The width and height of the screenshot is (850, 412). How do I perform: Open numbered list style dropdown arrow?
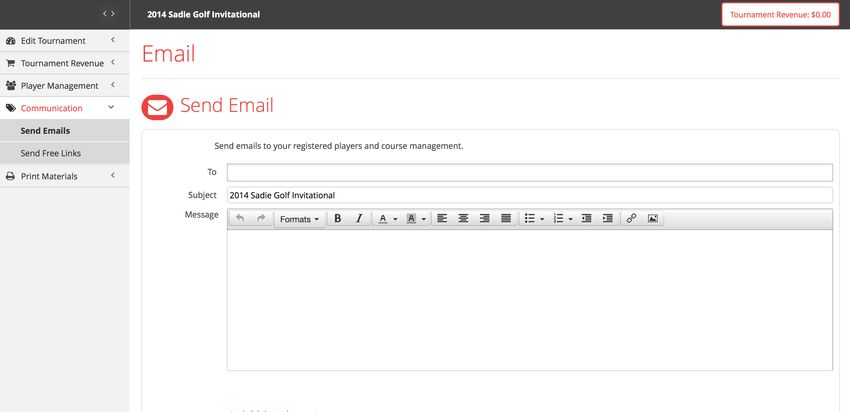click(570, 219)
